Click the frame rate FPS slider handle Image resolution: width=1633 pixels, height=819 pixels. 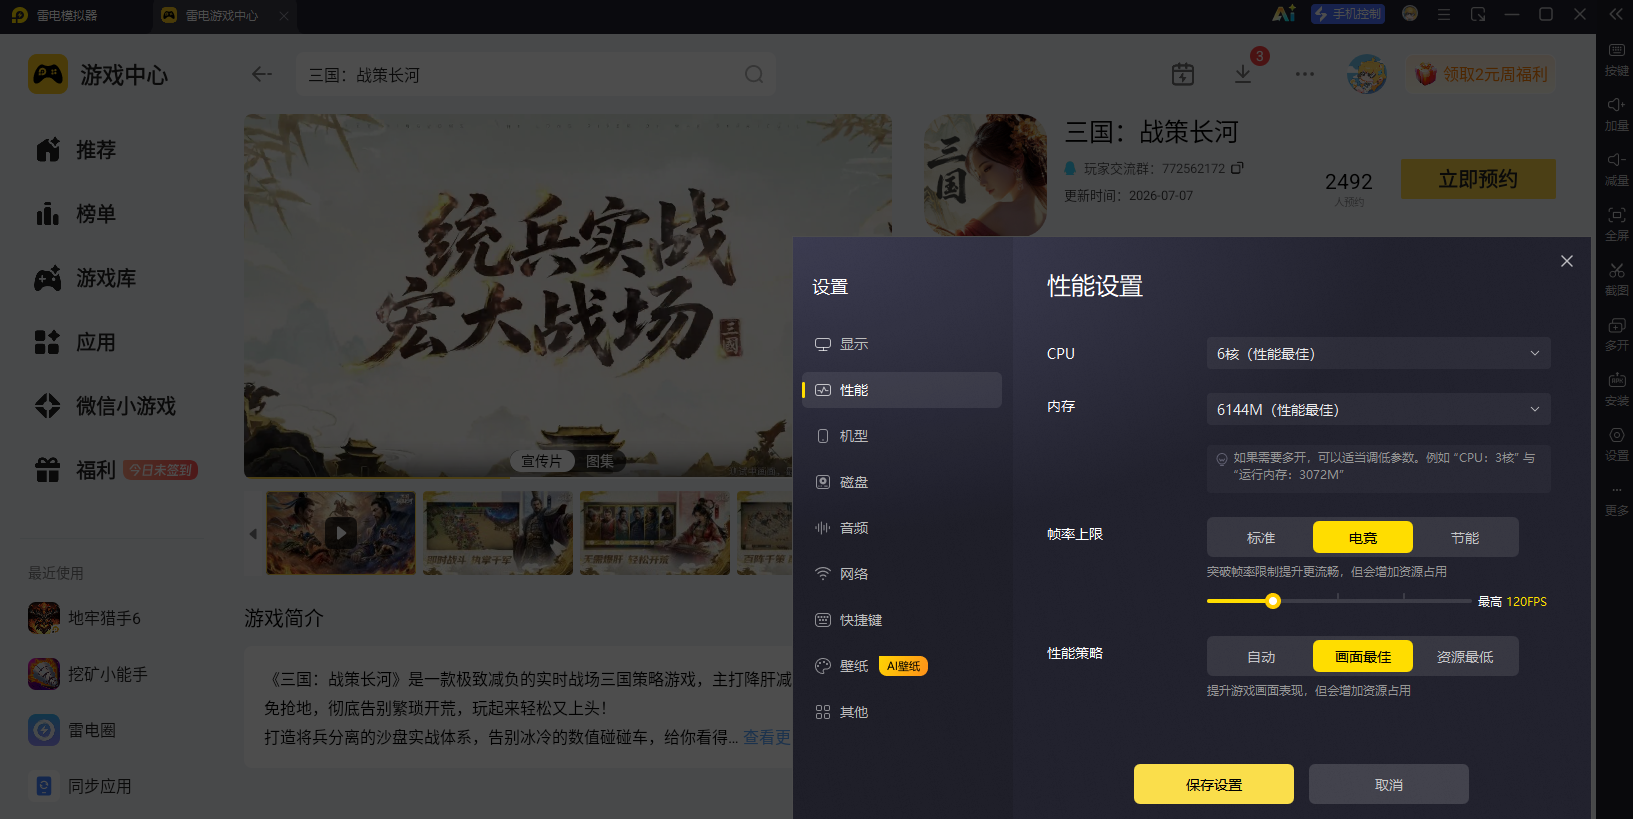(1273, 601)
